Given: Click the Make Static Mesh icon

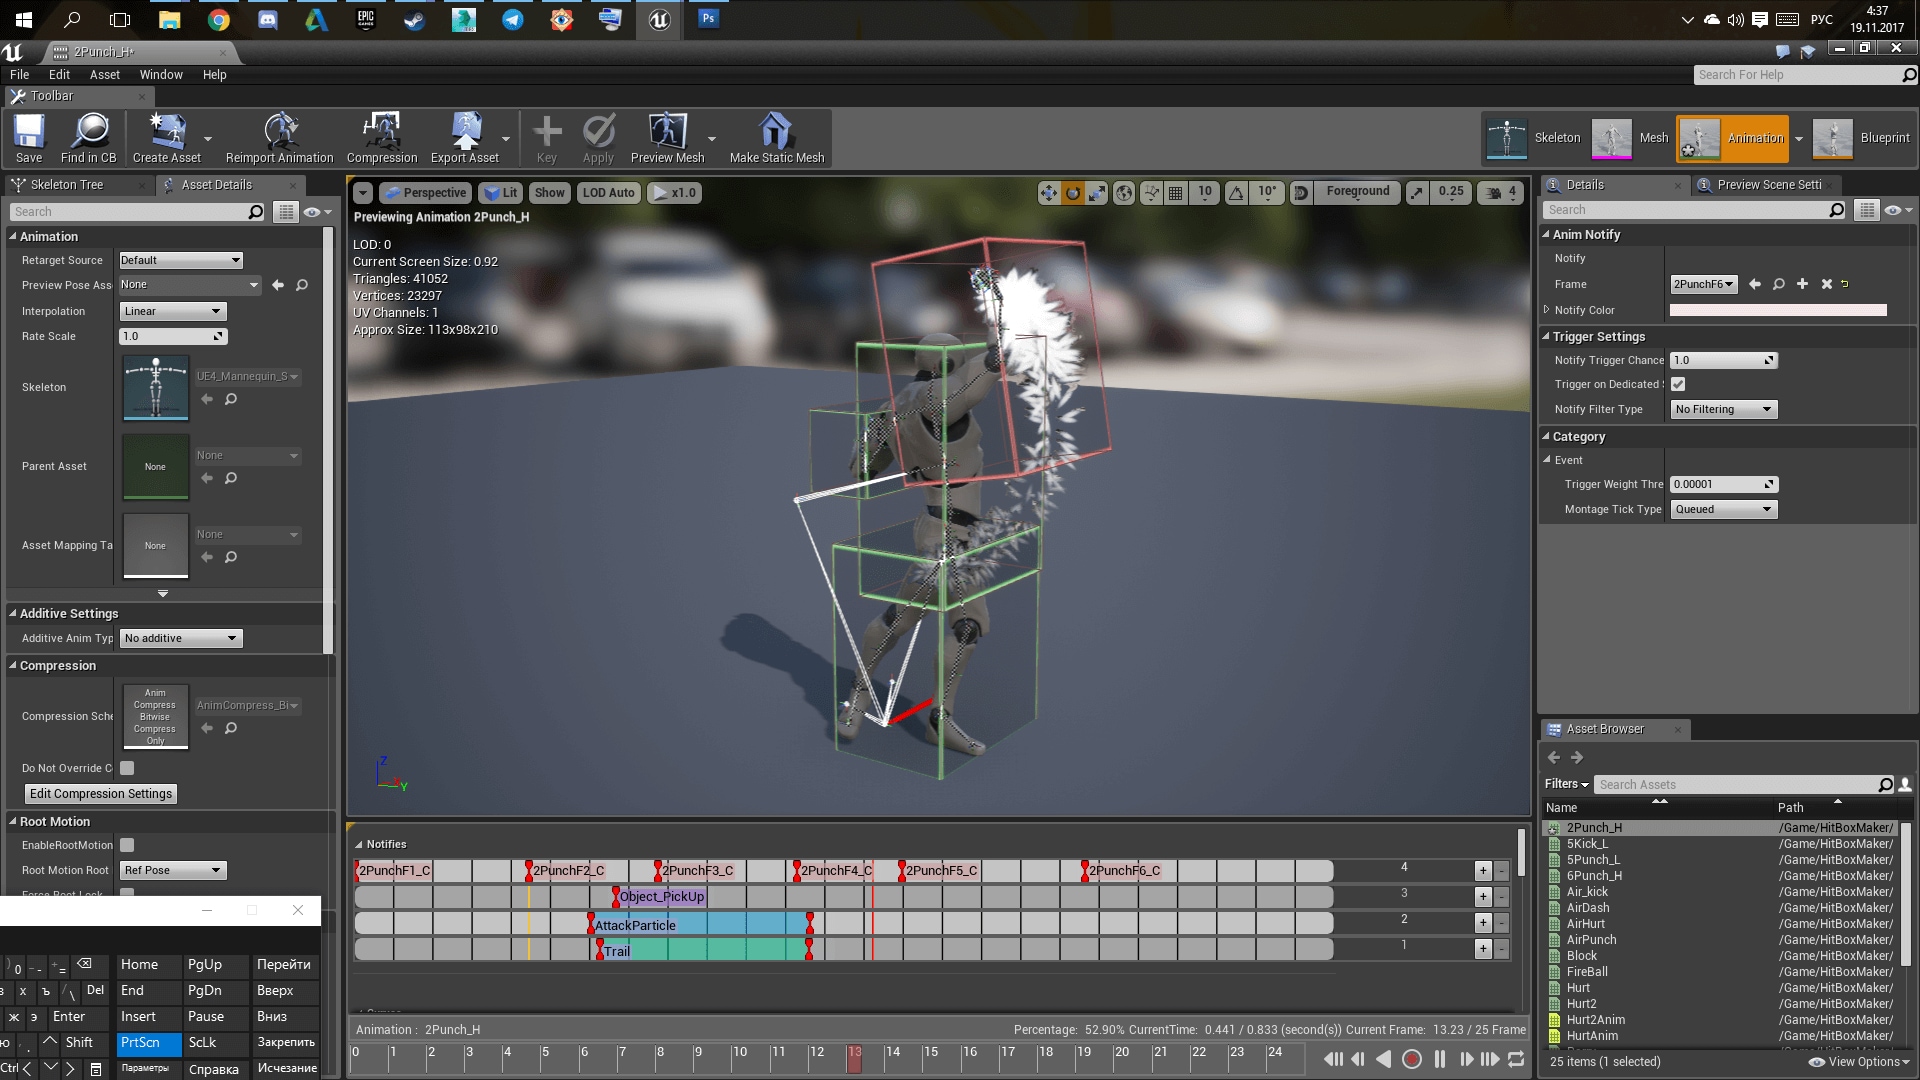Looking at the screenshot, I should [x=776, y=138].
